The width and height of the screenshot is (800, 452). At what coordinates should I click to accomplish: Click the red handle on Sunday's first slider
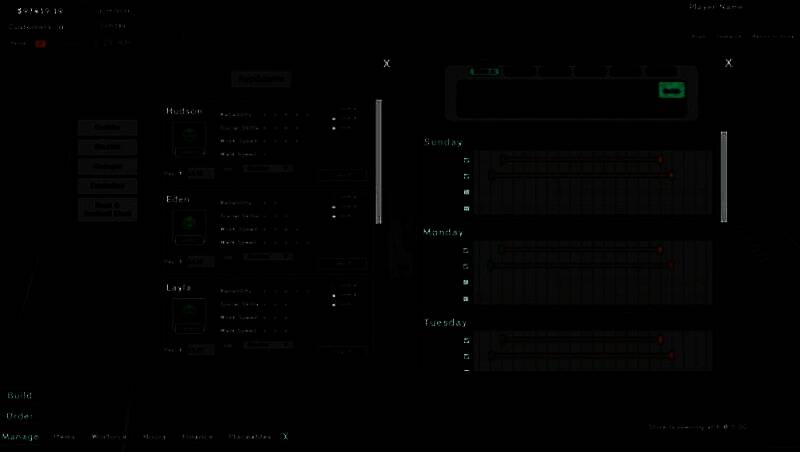point(660,160)
